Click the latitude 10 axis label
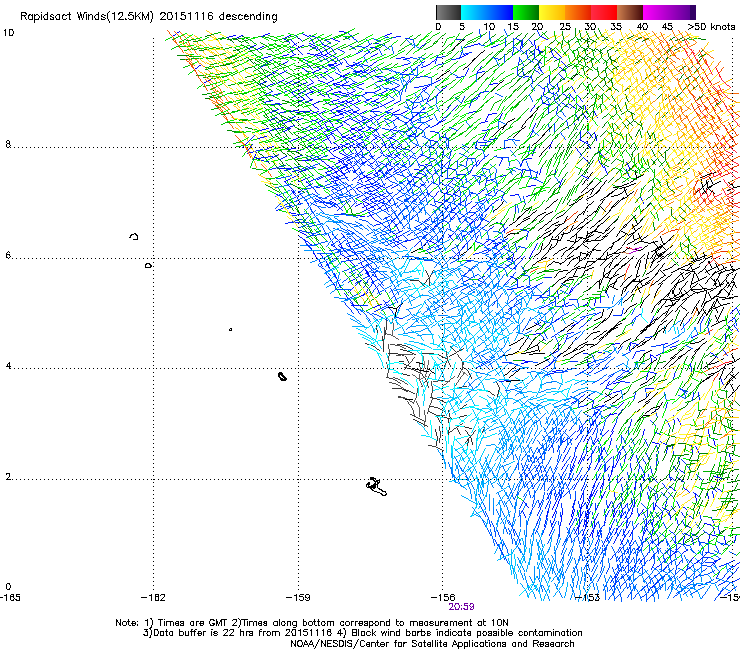Screen dimensions: 740x650 8,33
